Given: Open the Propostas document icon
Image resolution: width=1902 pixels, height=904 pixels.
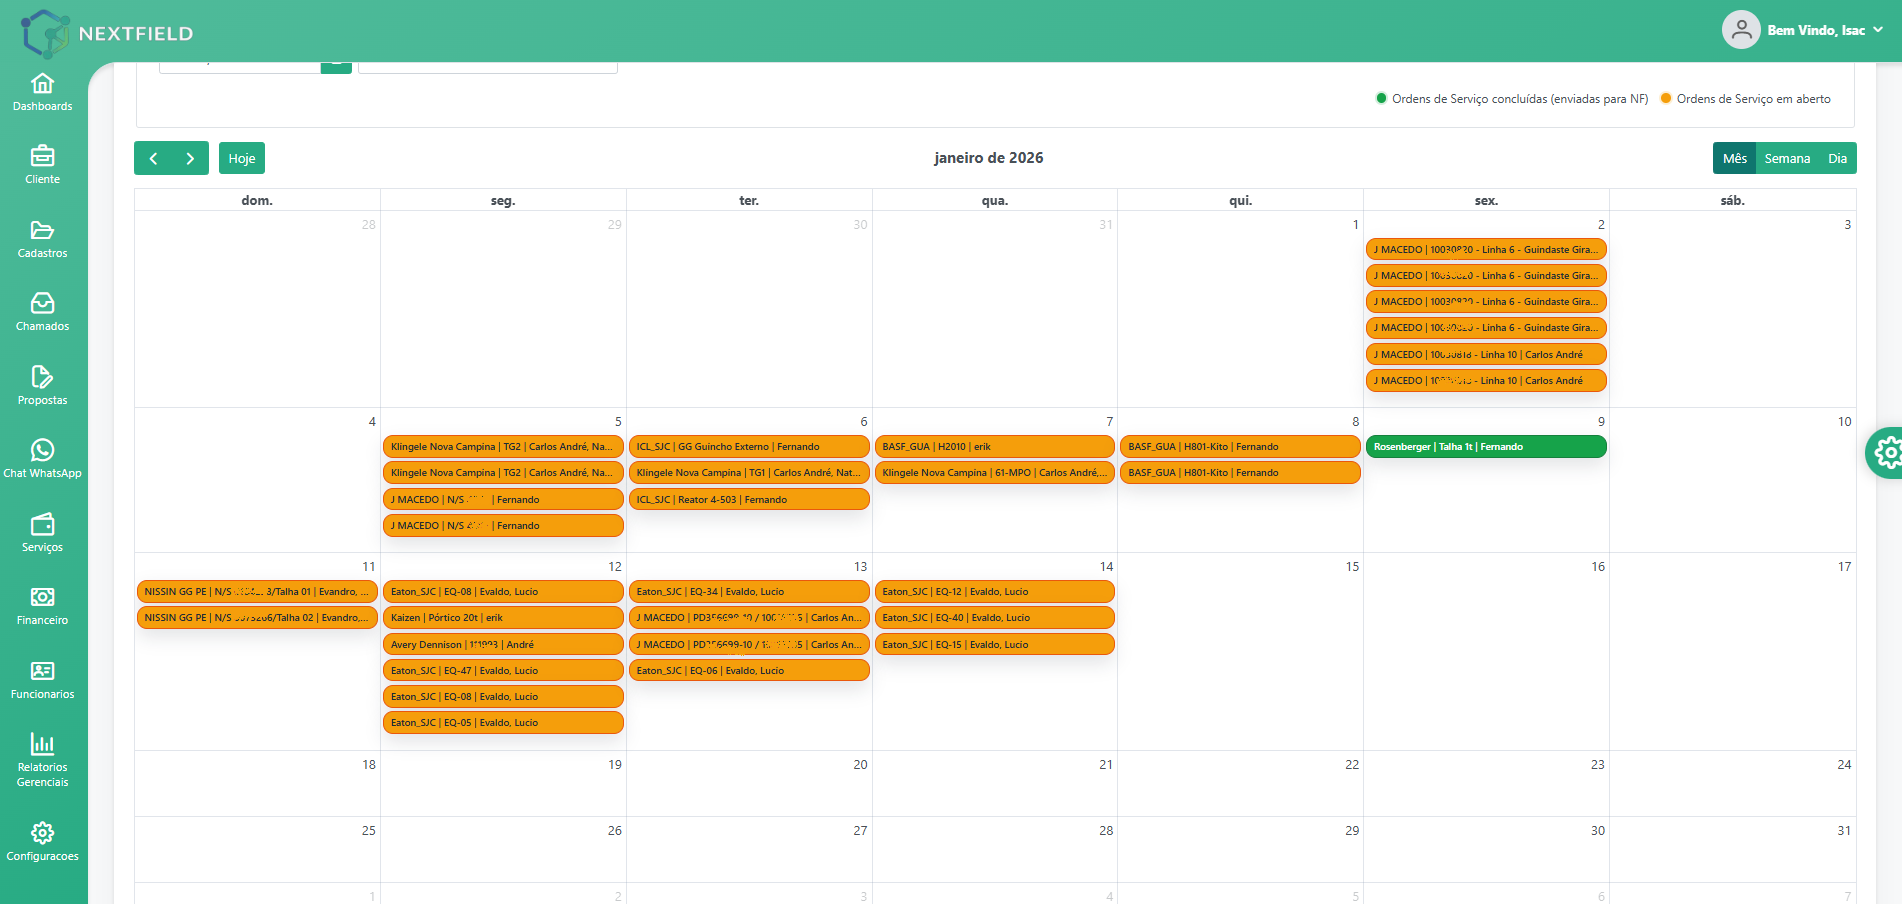Looking at the screenshot, I should pyautogui.click(x=42, y=377).
